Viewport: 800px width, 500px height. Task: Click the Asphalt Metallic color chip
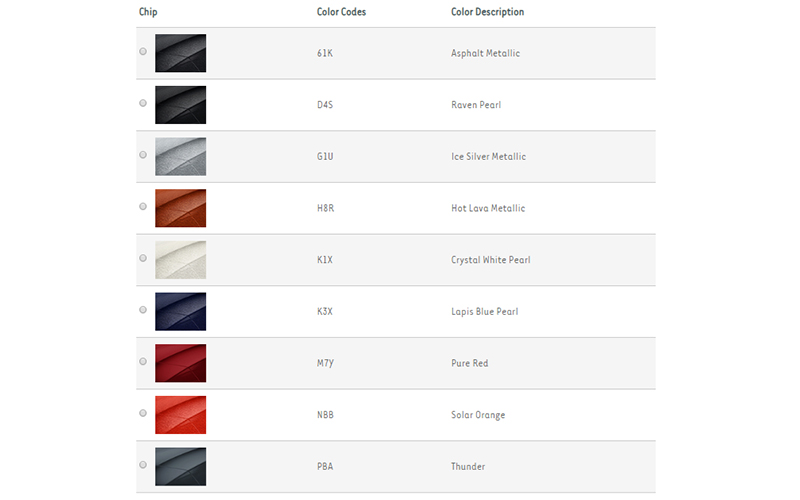(180, 53)
